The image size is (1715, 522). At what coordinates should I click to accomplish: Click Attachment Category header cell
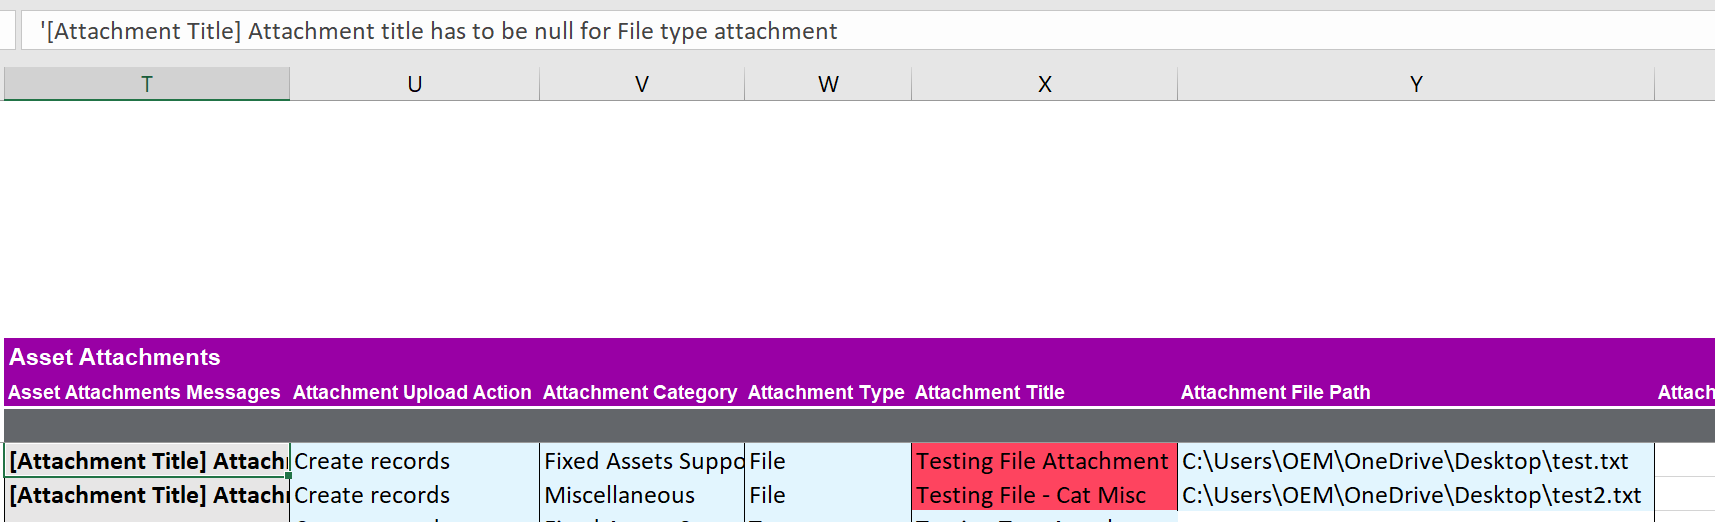(640, 392)
